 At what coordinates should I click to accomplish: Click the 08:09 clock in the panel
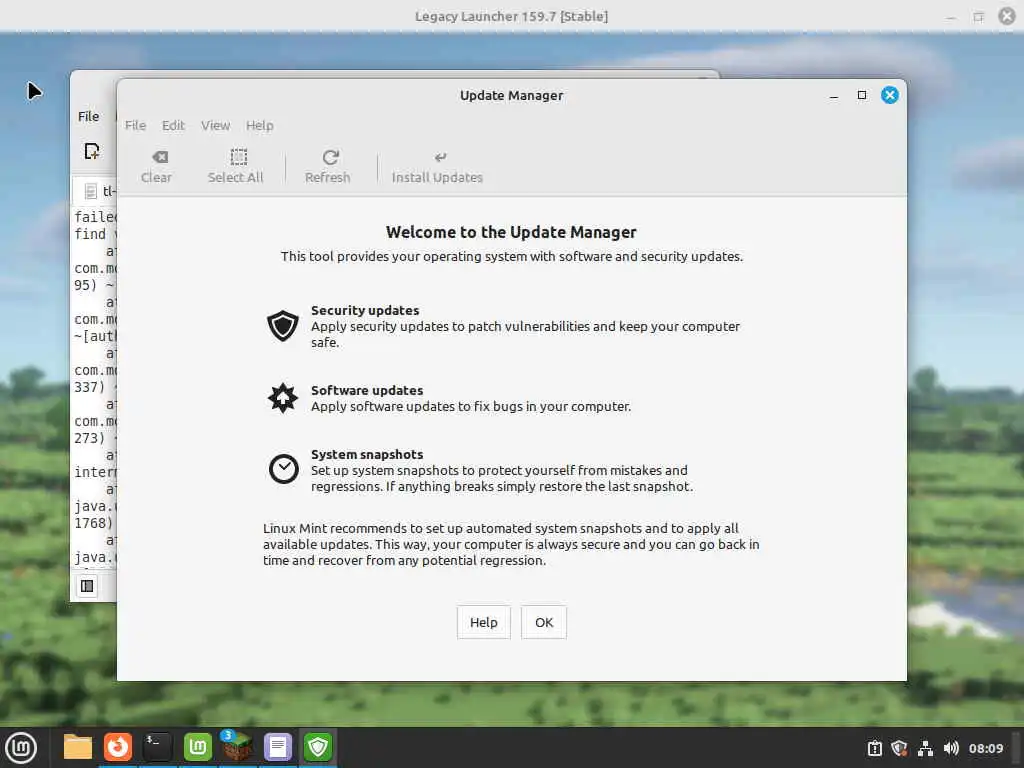985,748
